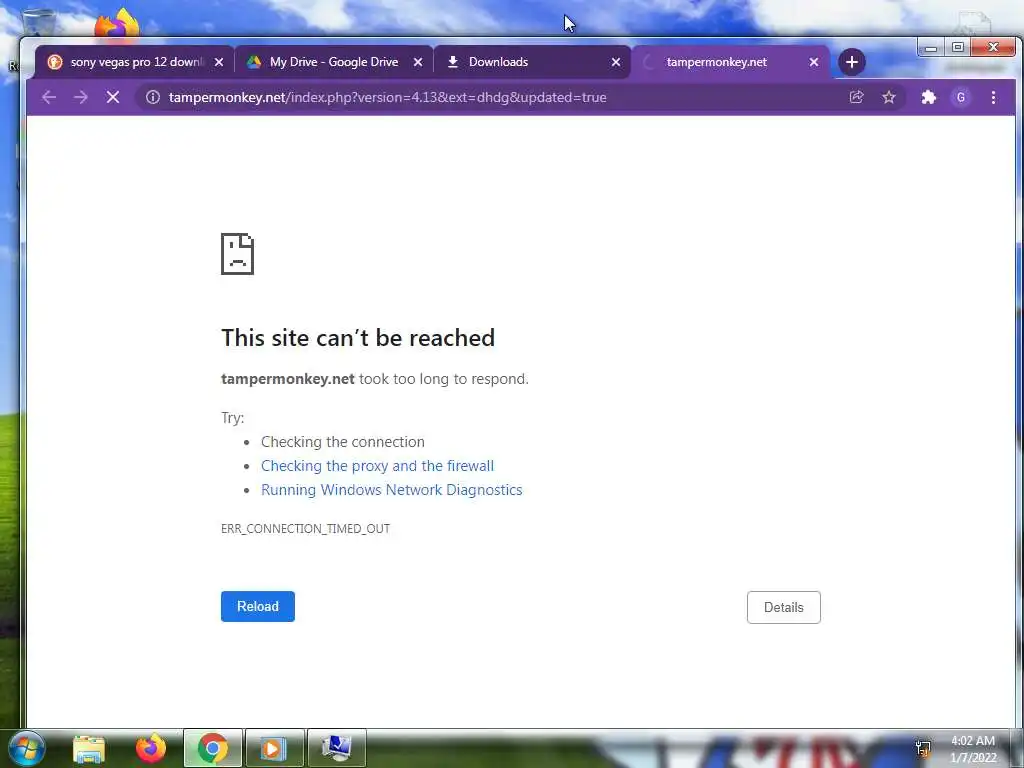Minimize the Chrome window
The height and width of the screenshot is (768, 1024).
pos(931,47)
